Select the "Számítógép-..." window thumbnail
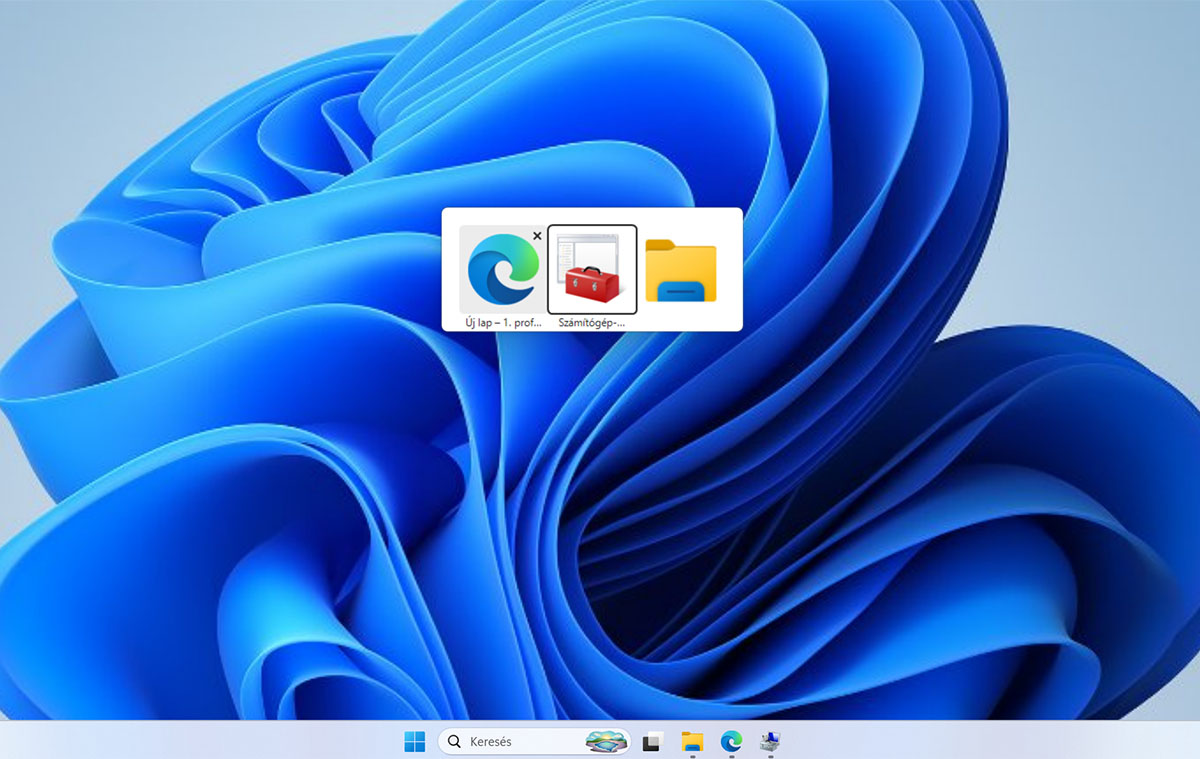This screenshot has width=1200, height=759. click(x=592, y=268)
